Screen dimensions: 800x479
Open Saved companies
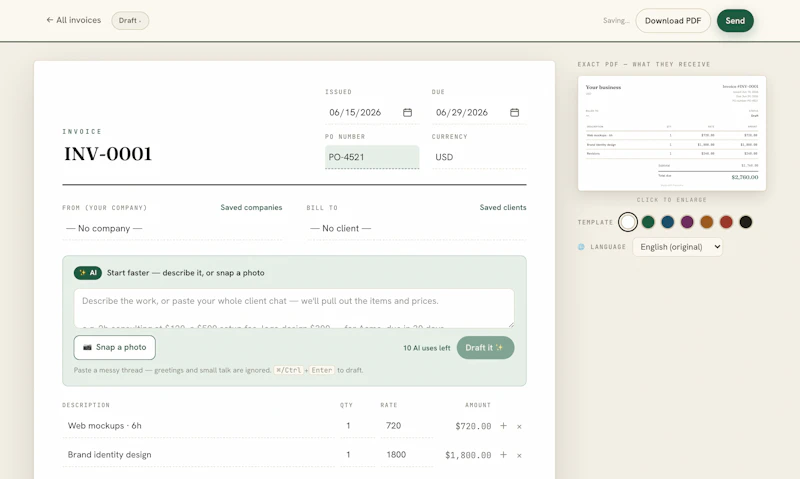point(251,207)
